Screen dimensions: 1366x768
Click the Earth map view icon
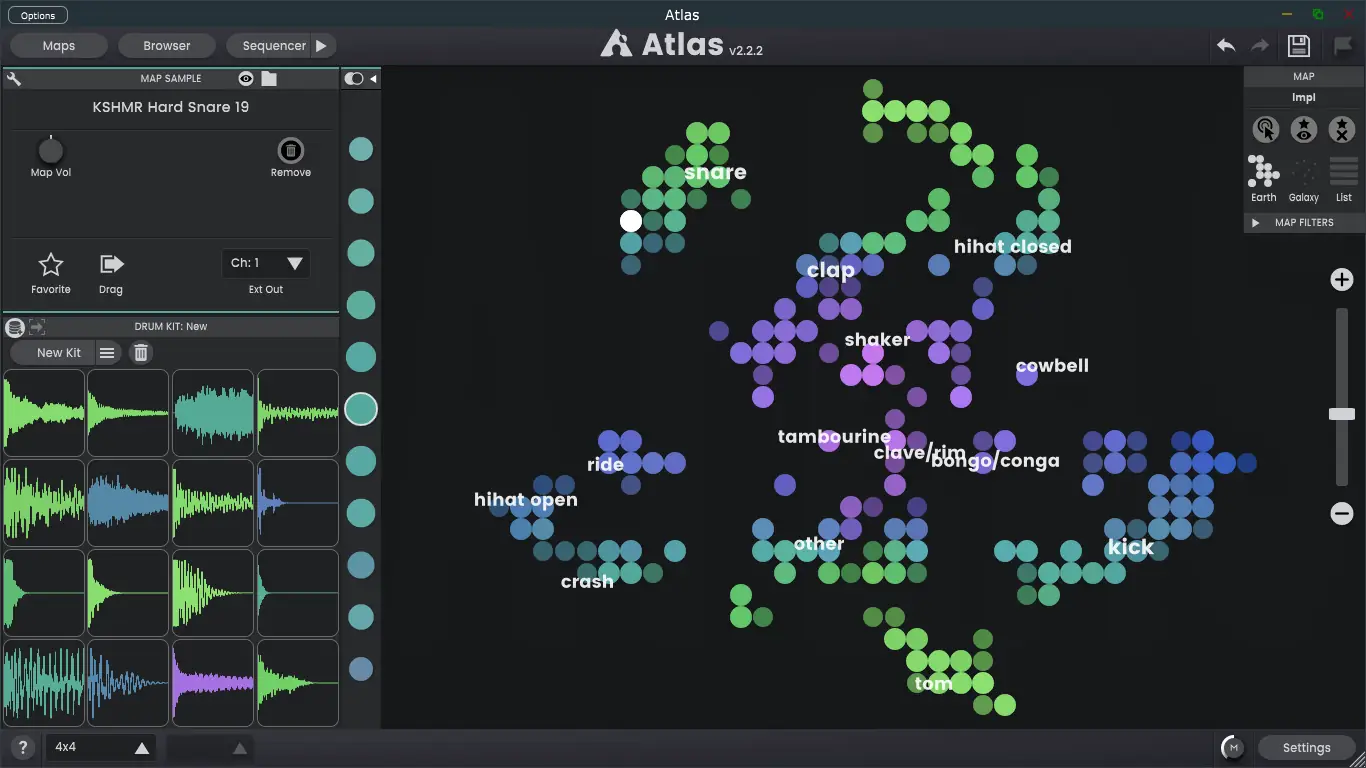tap(1263, 178)
